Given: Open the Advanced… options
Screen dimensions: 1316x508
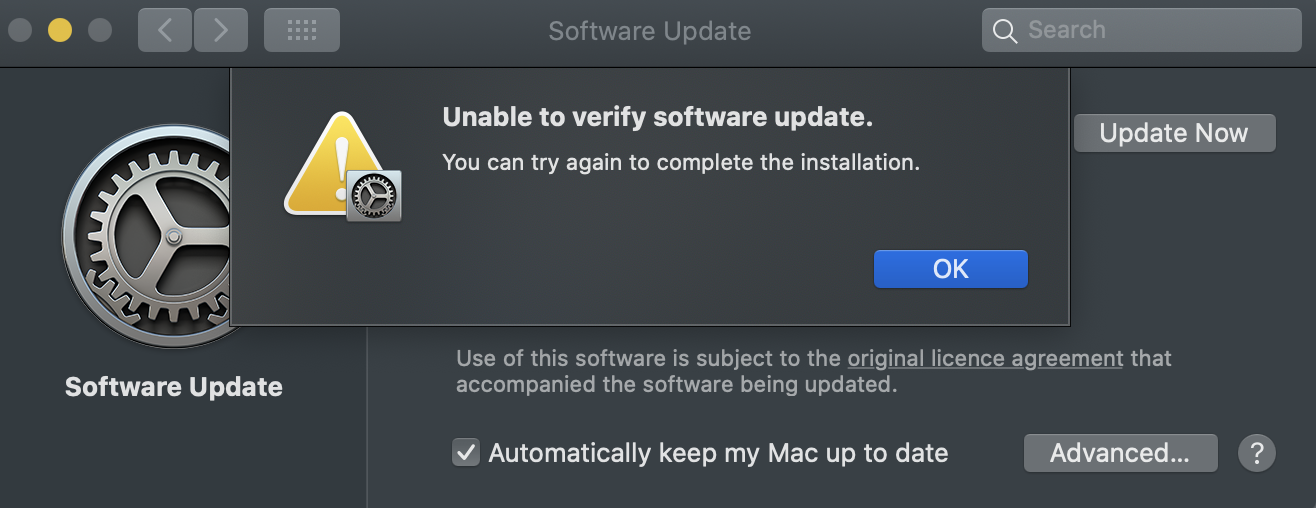Looking at the screenshot, I should 1120,453.
